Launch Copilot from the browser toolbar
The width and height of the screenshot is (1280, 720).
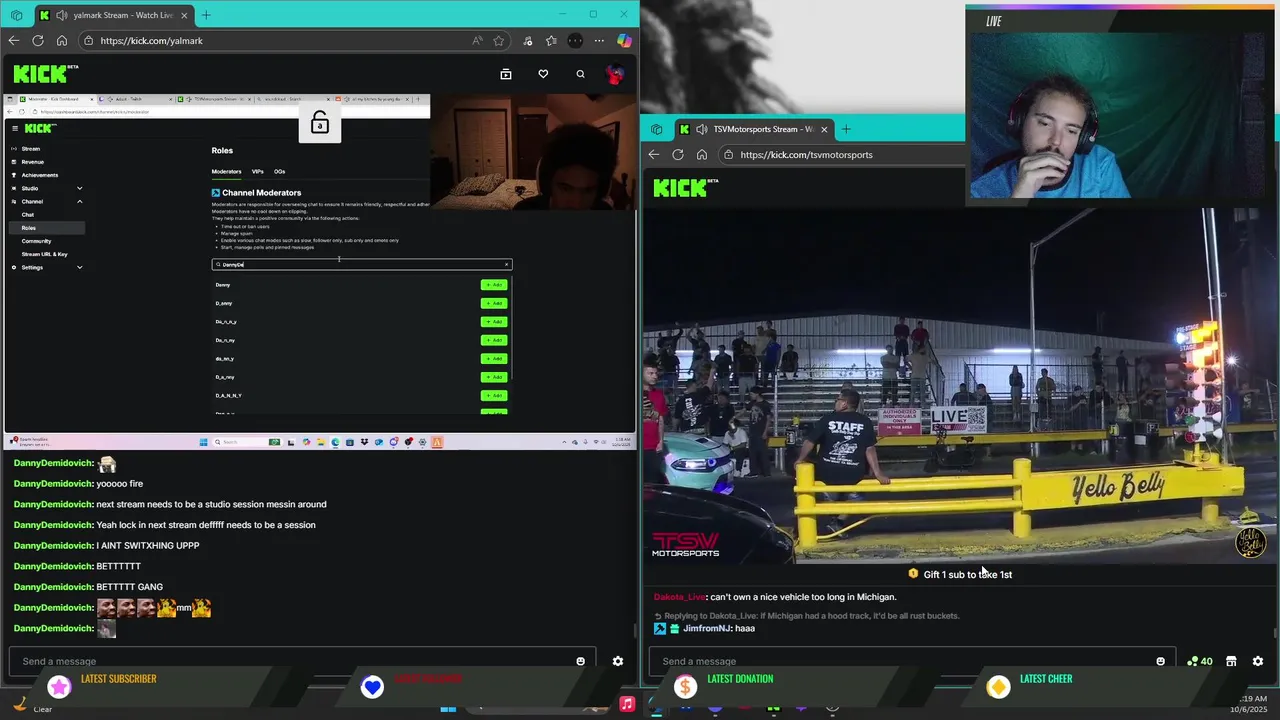[624, 41]
